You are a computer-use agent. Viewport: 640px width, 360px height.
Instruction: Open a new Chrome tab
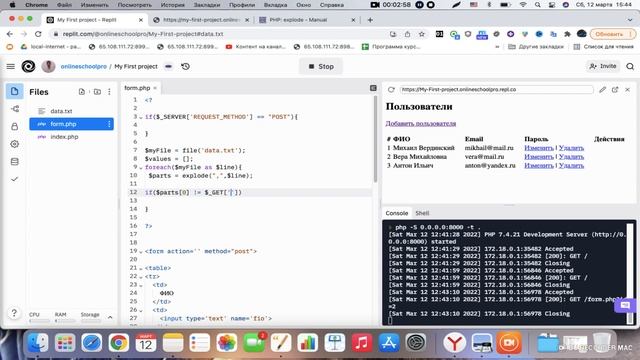pyautogui.click(x=370, y=20)
